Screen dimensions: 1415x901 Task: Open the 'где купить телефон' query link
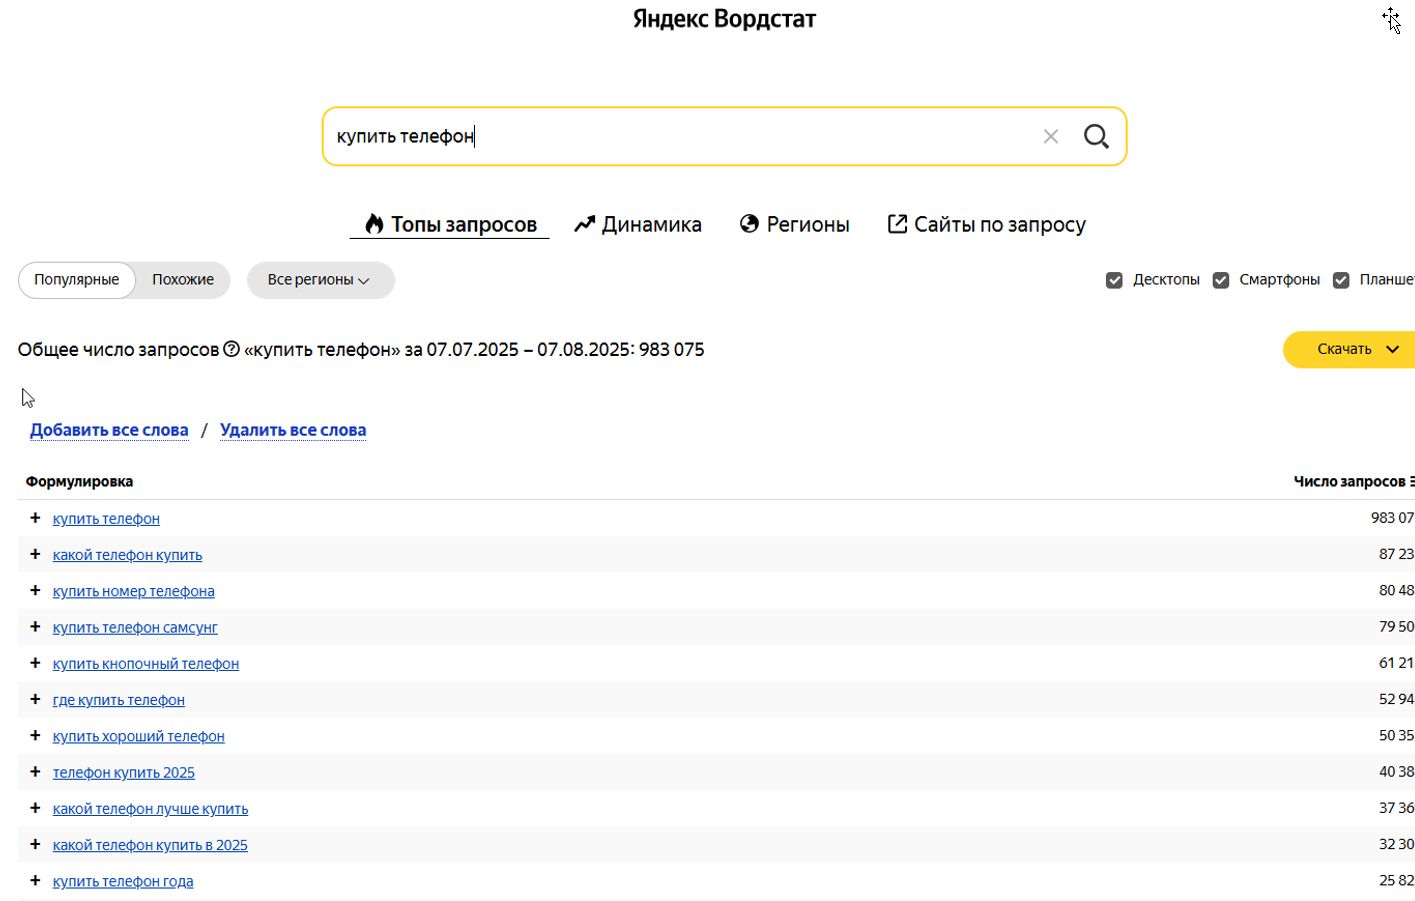pos(119,700)
